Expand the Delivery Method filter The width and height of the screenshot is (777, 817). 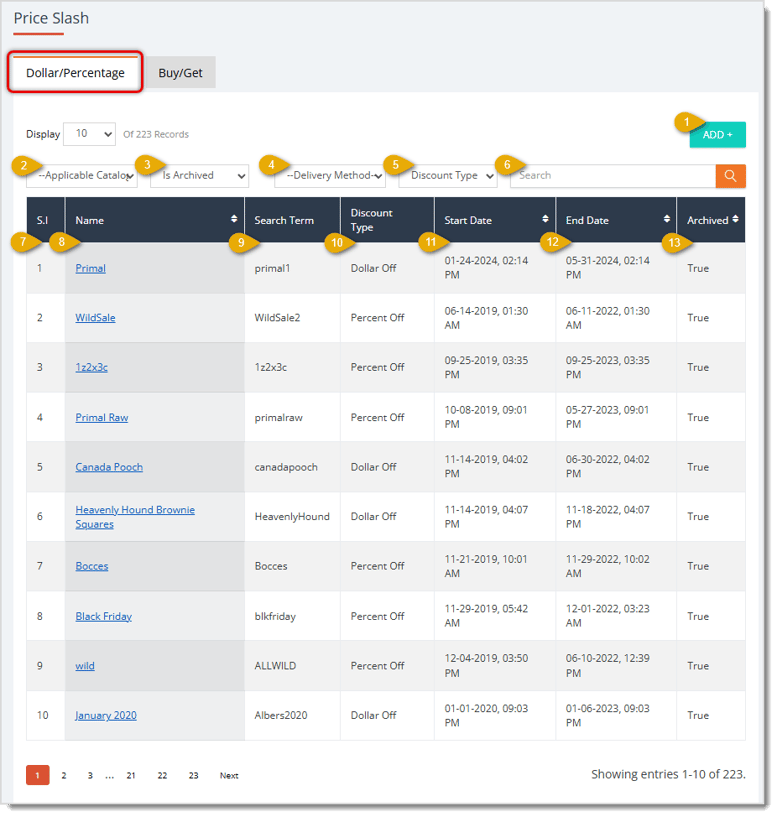(330, 176)
